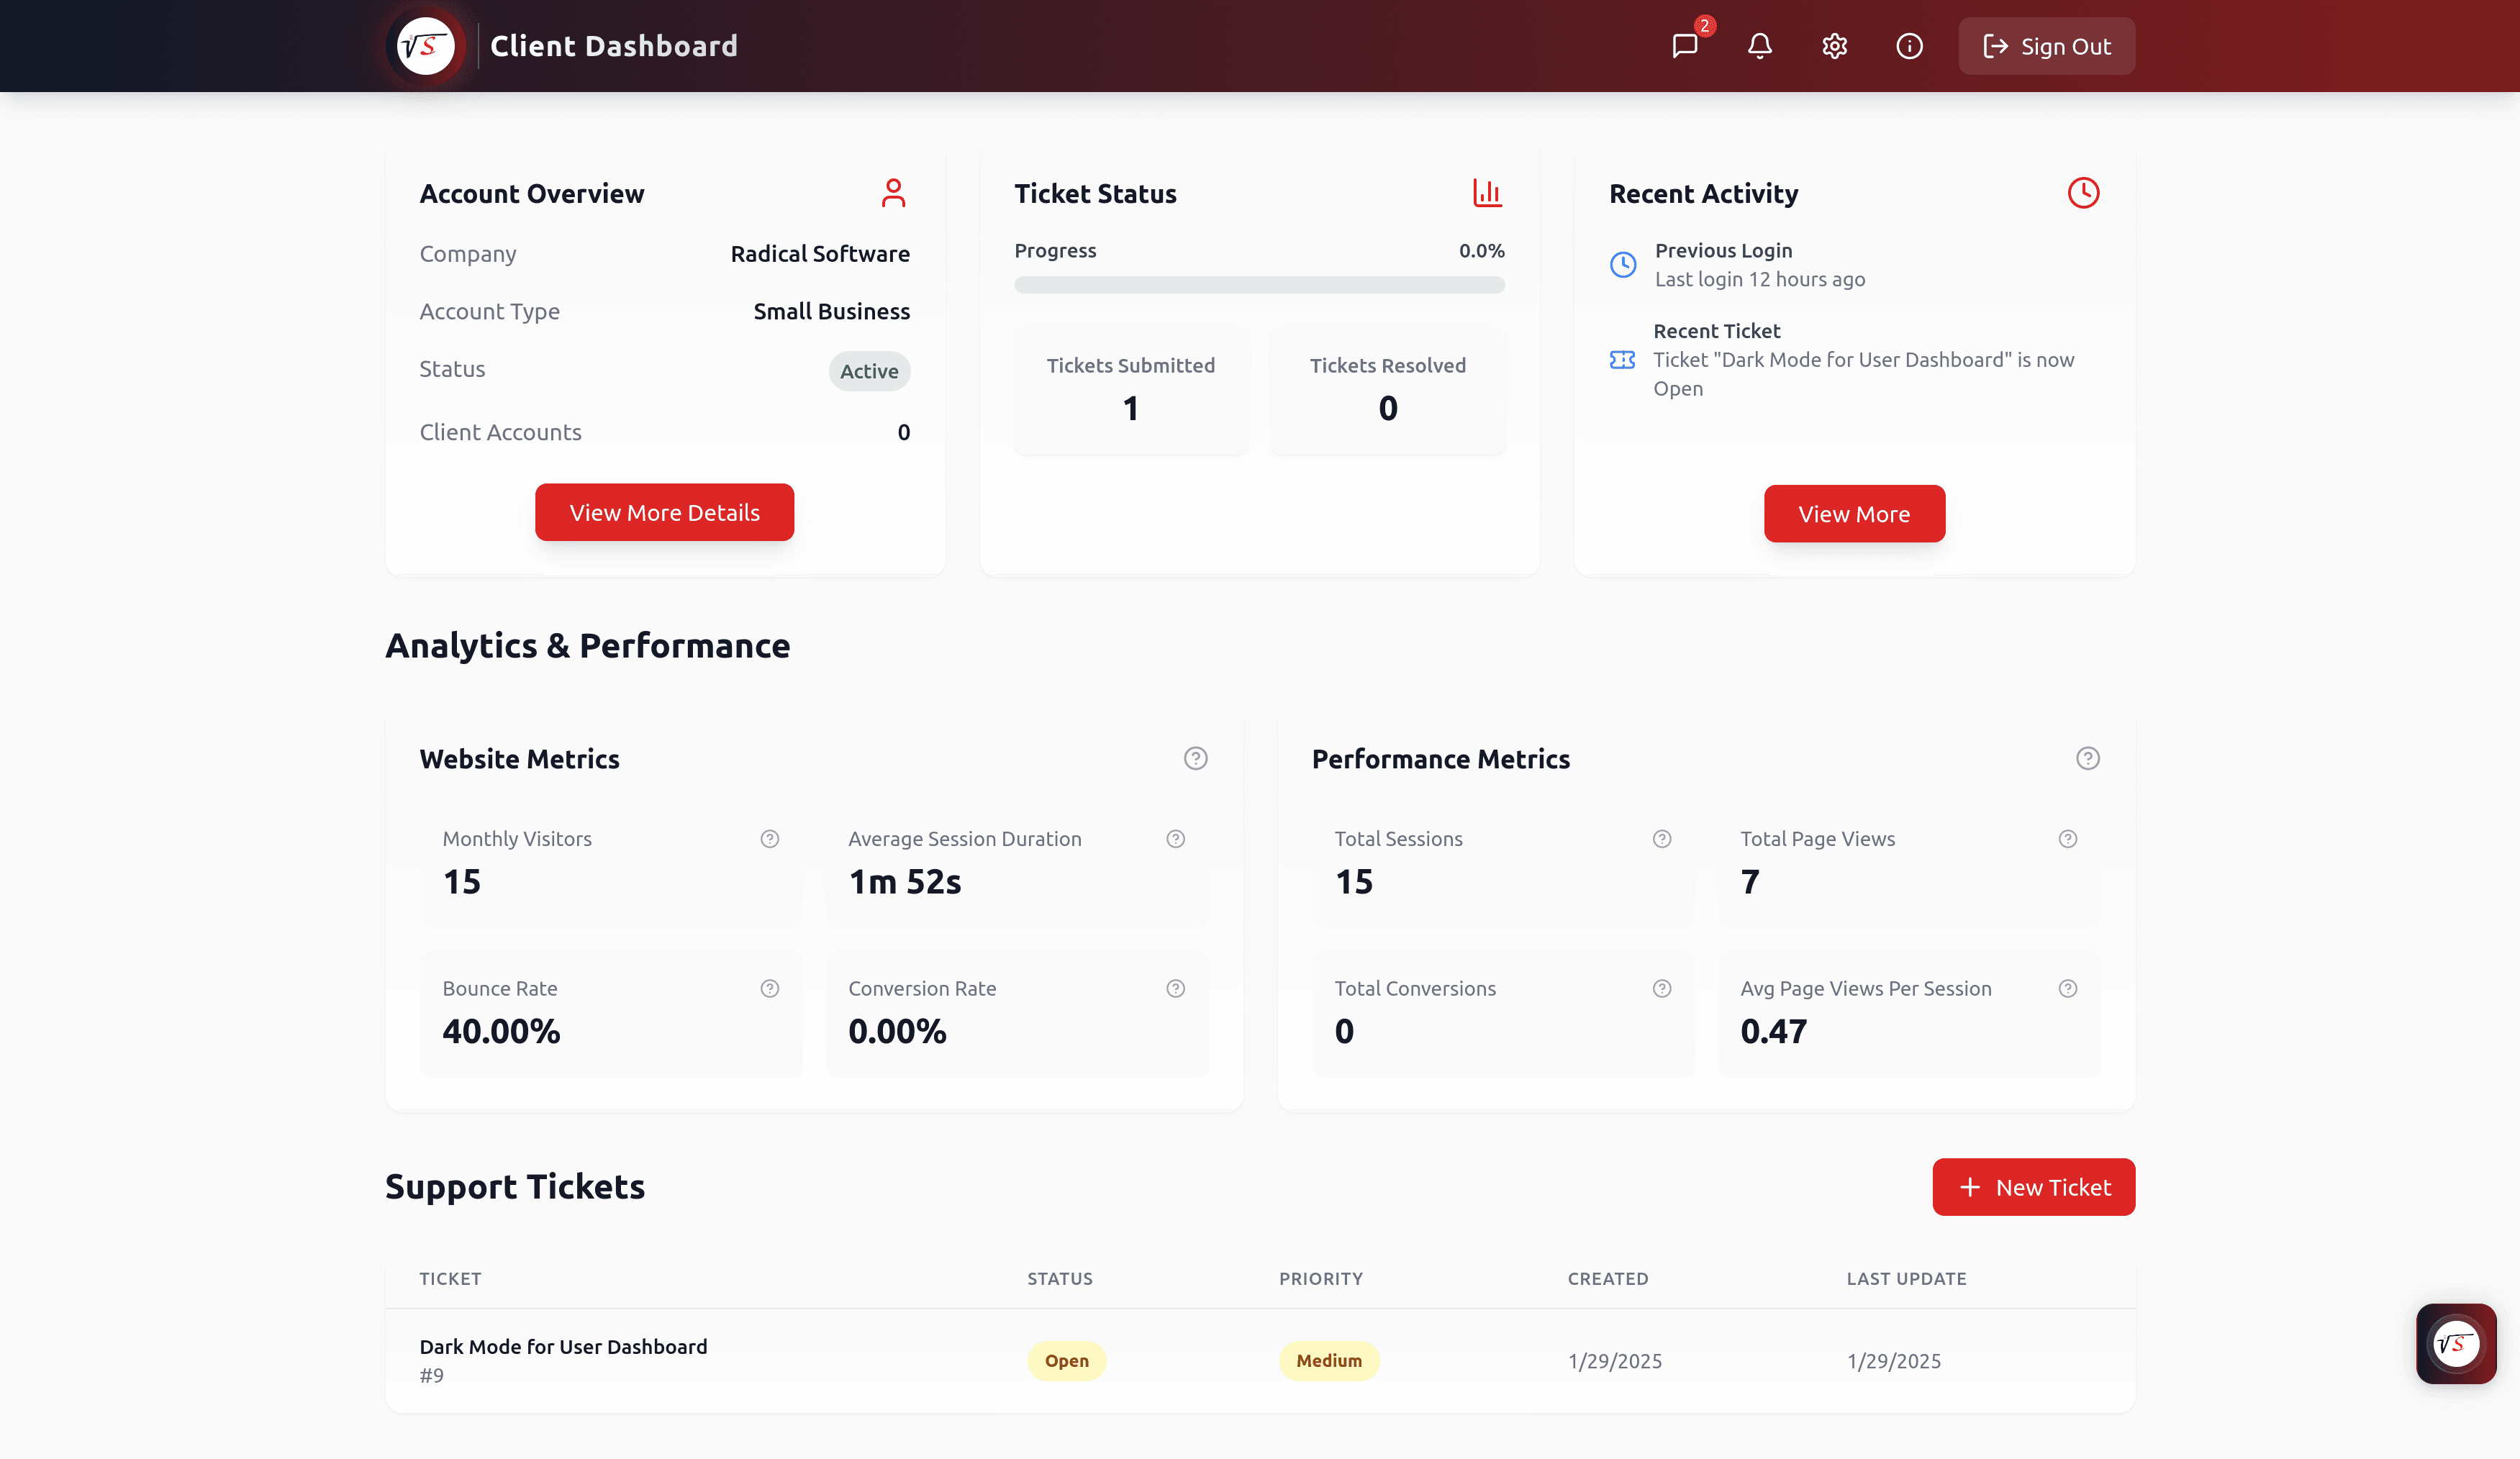Open settings gear icon
The width and height of the screenshot is (2520, 1459).
(1834, 46)
